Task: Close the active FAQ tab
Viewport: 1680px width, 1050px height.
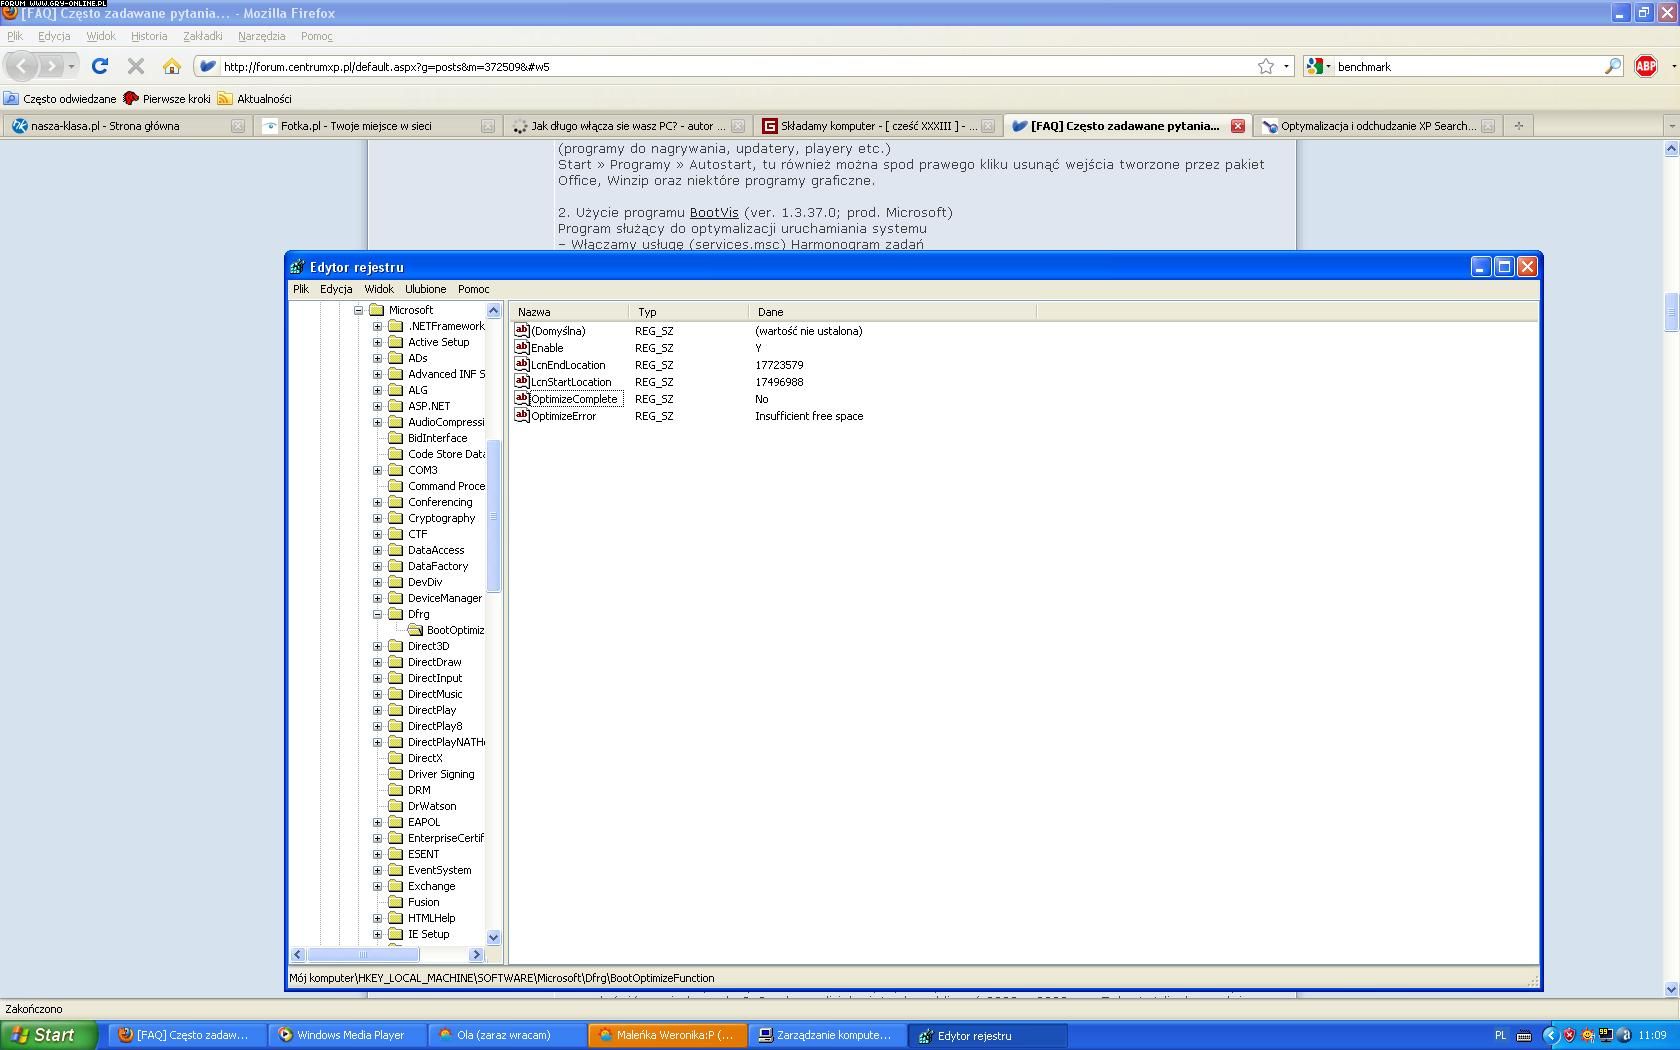Action: pyautogui.click(x=1237, y=126)
